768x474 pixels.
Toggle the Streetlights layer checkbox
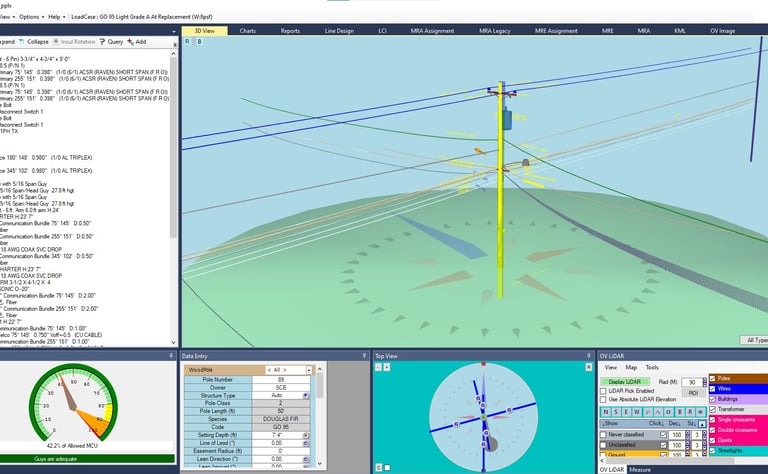(x=713, y=450)
